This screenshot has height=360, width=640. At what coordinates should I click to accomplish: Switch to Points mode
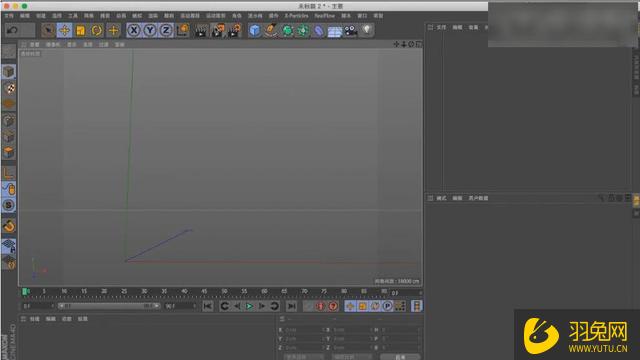pyautogui.click(x=9, y=121)
